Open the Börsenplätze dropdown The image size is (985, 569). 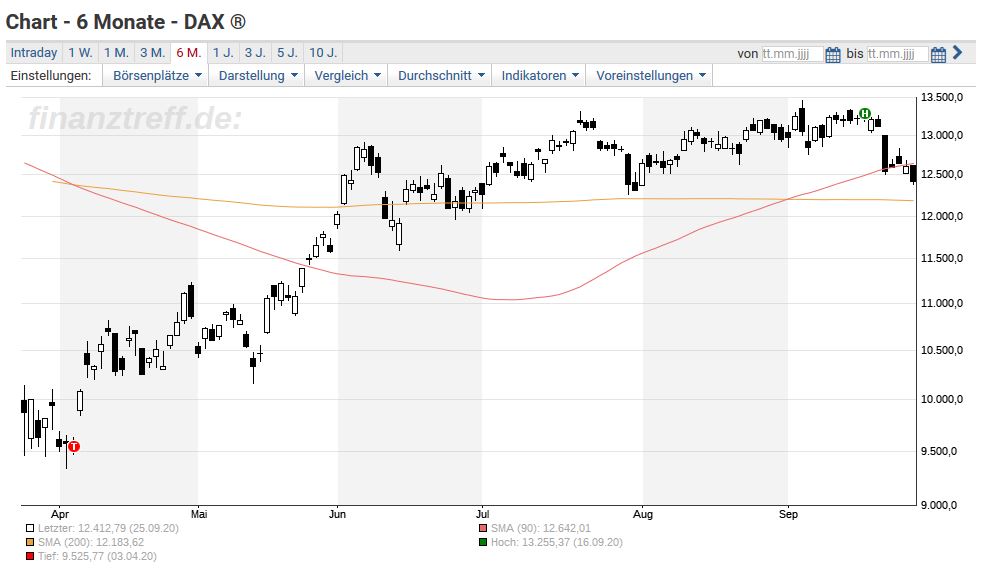click(156, 75)
